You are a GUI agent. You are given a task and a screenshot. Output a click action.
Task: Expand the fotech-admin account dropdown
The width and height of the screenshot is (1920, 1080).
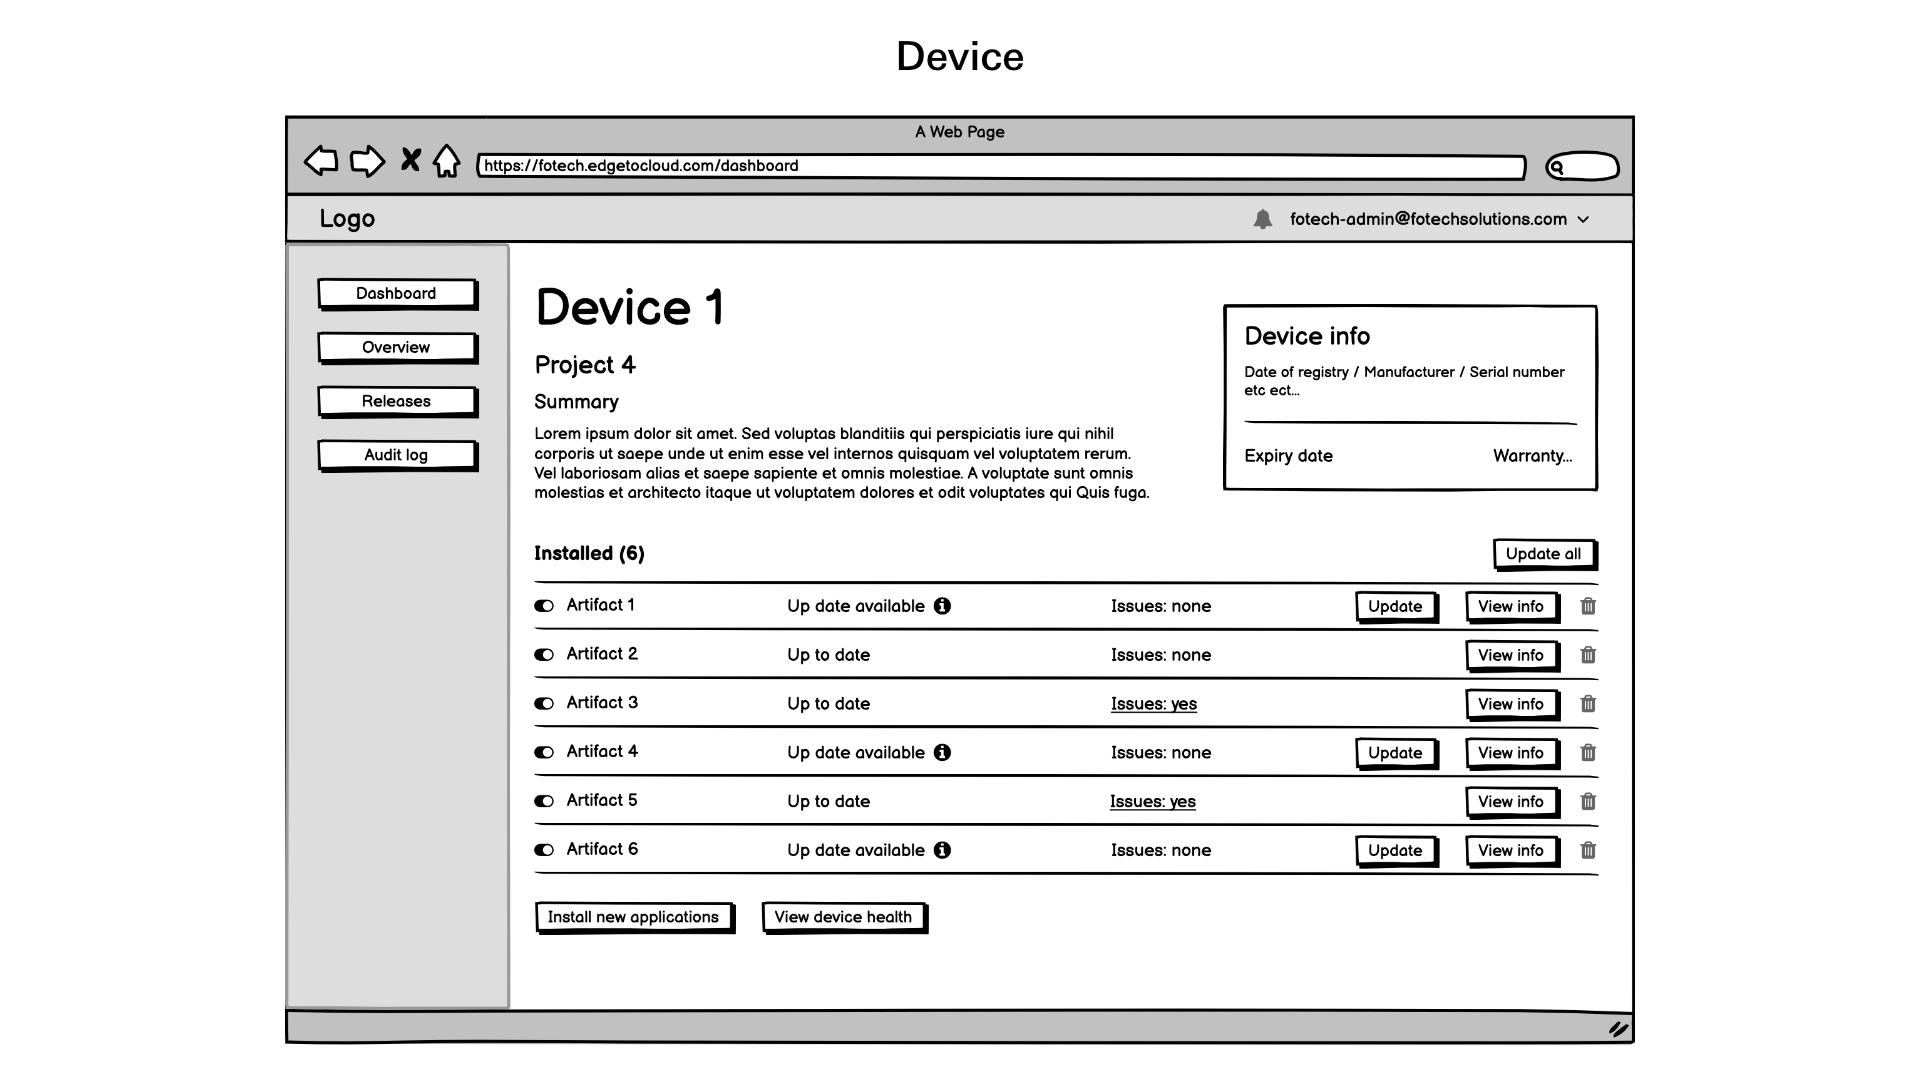(1583, 220)
